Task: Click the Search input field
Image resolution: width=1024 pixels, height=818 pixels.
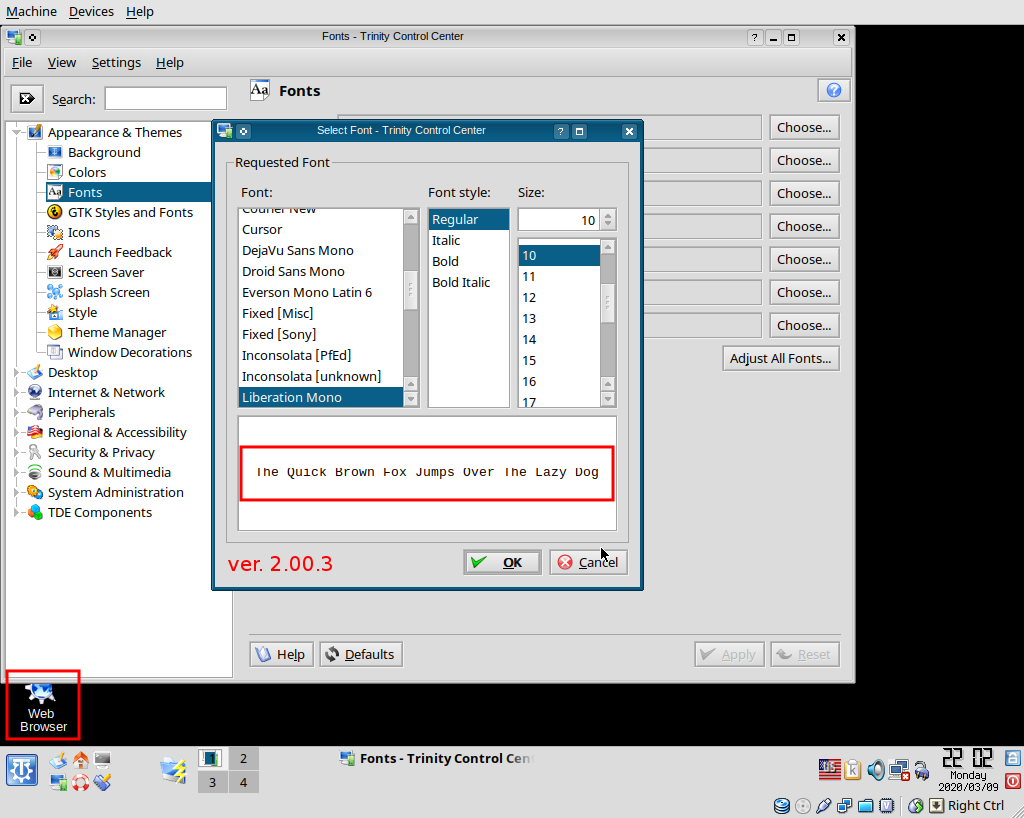Action: pyautogui.click(x=166, y=99)
